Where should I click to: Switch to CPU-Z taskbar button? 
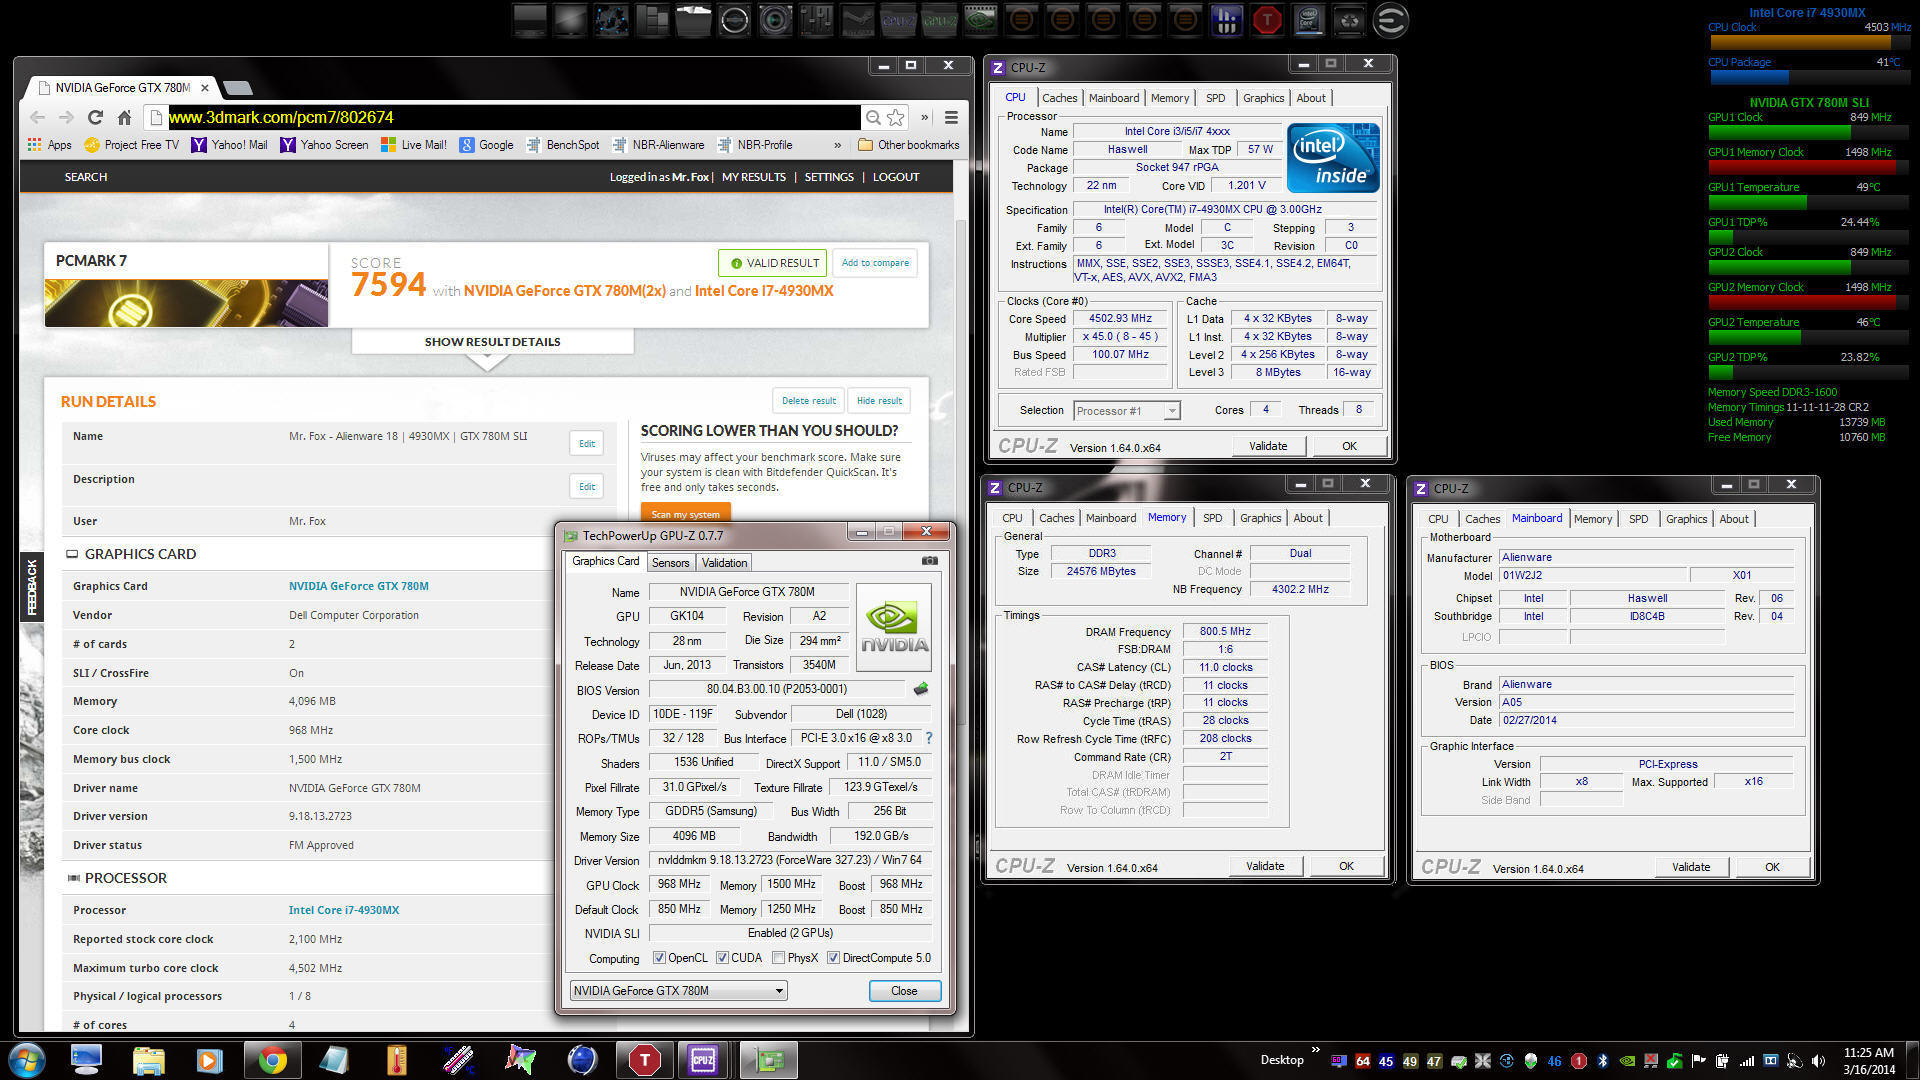(x=703, y=1060)
